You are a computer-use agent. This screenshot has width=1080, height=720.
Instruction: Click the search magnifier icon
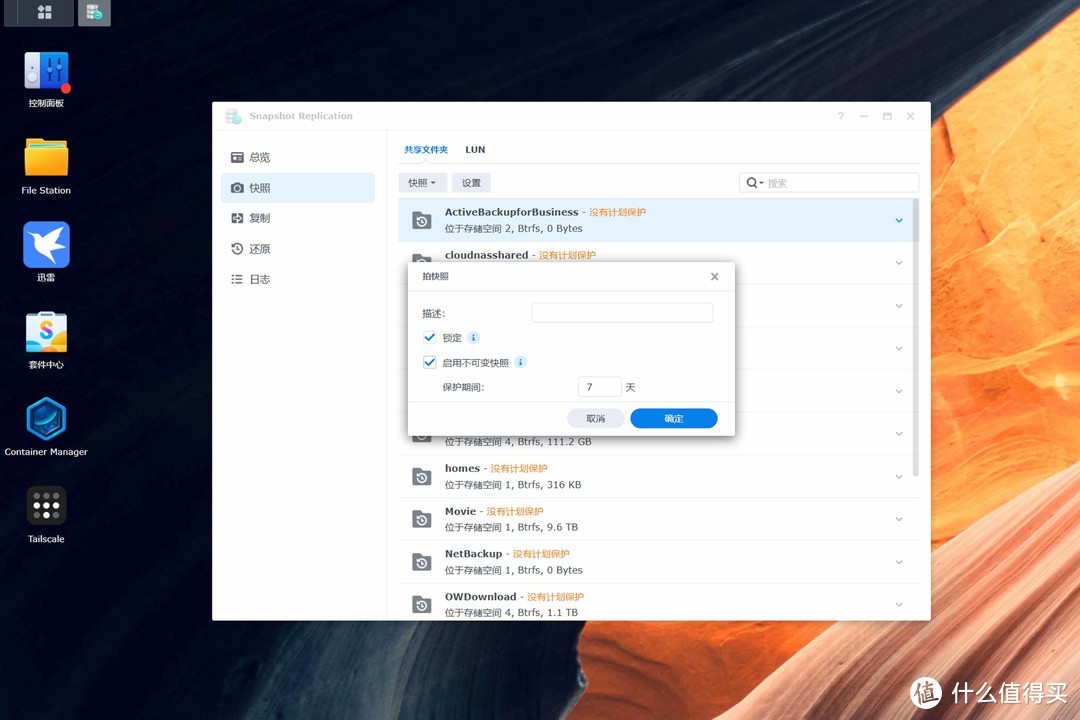(x=752, y=183)
